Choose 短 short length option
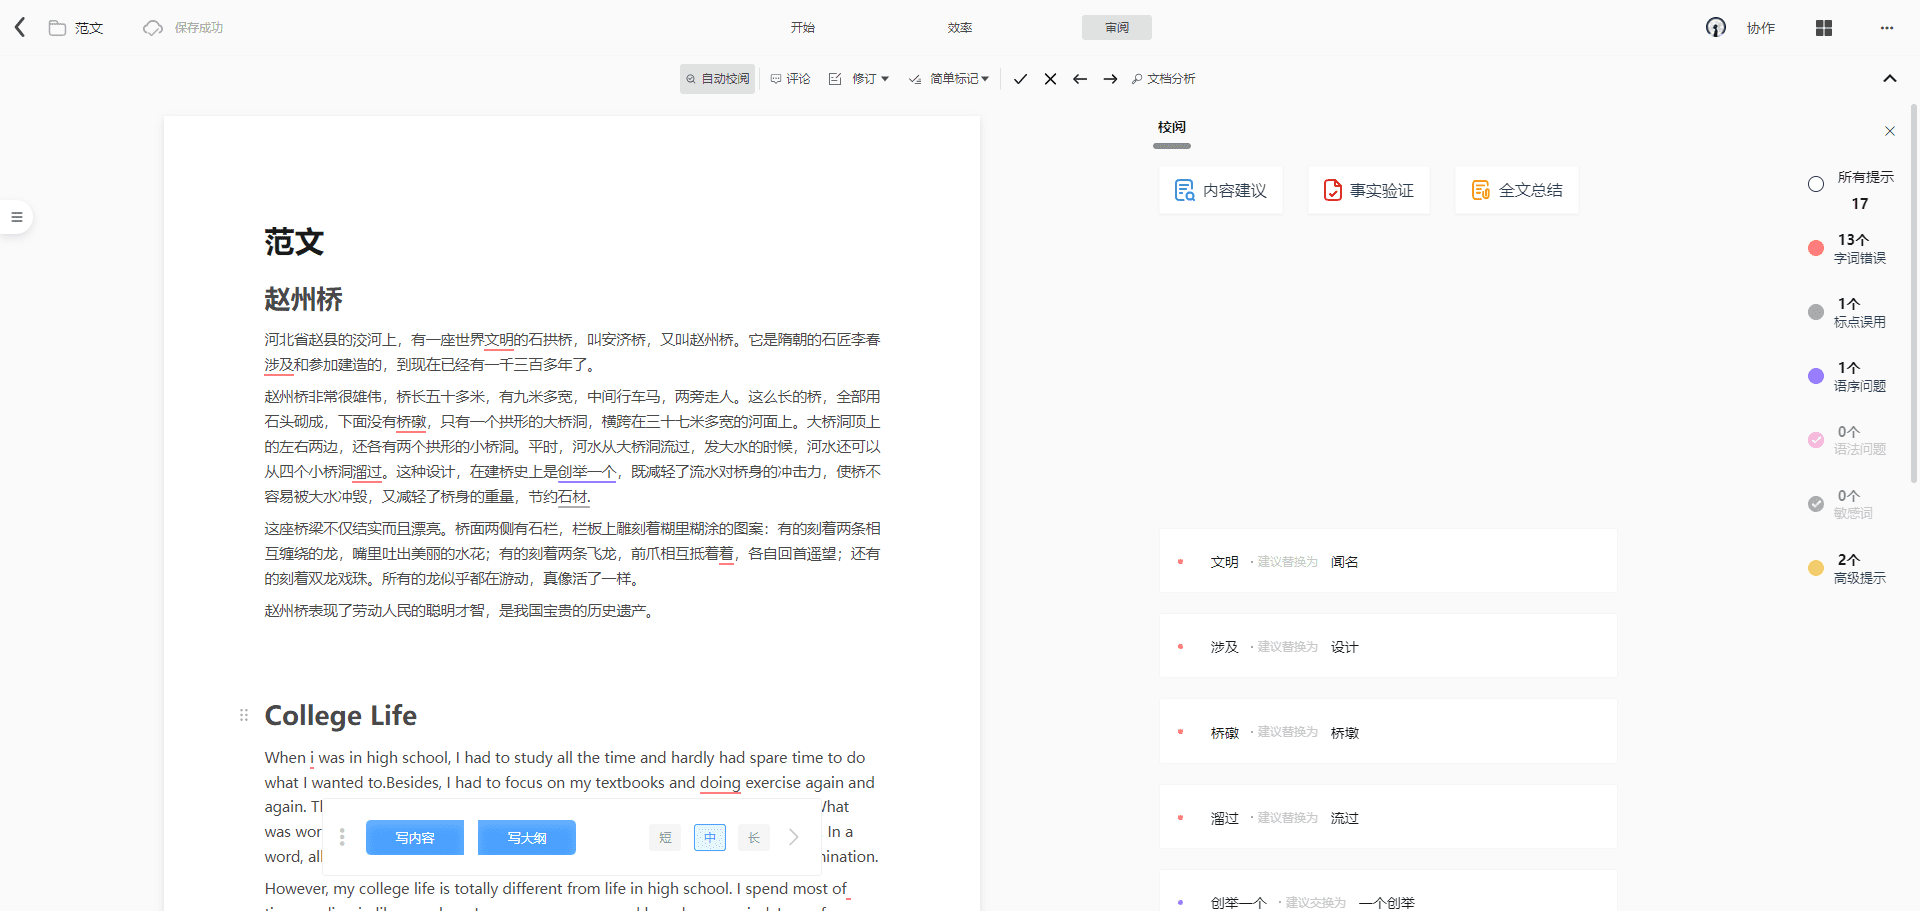This screenshot has width=1920, height=911. pos(665,838)
